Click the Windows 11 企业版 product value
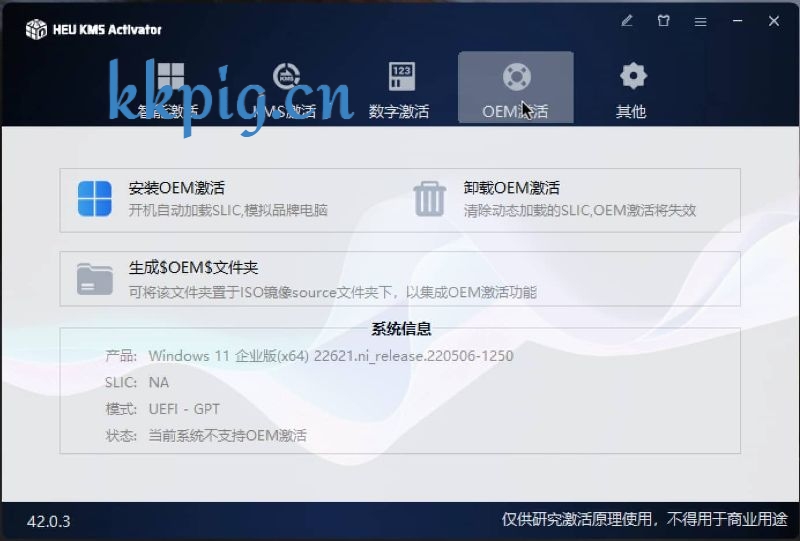This screenshot has width=800, height=541. pyautogui.click(x=331, y=356)
